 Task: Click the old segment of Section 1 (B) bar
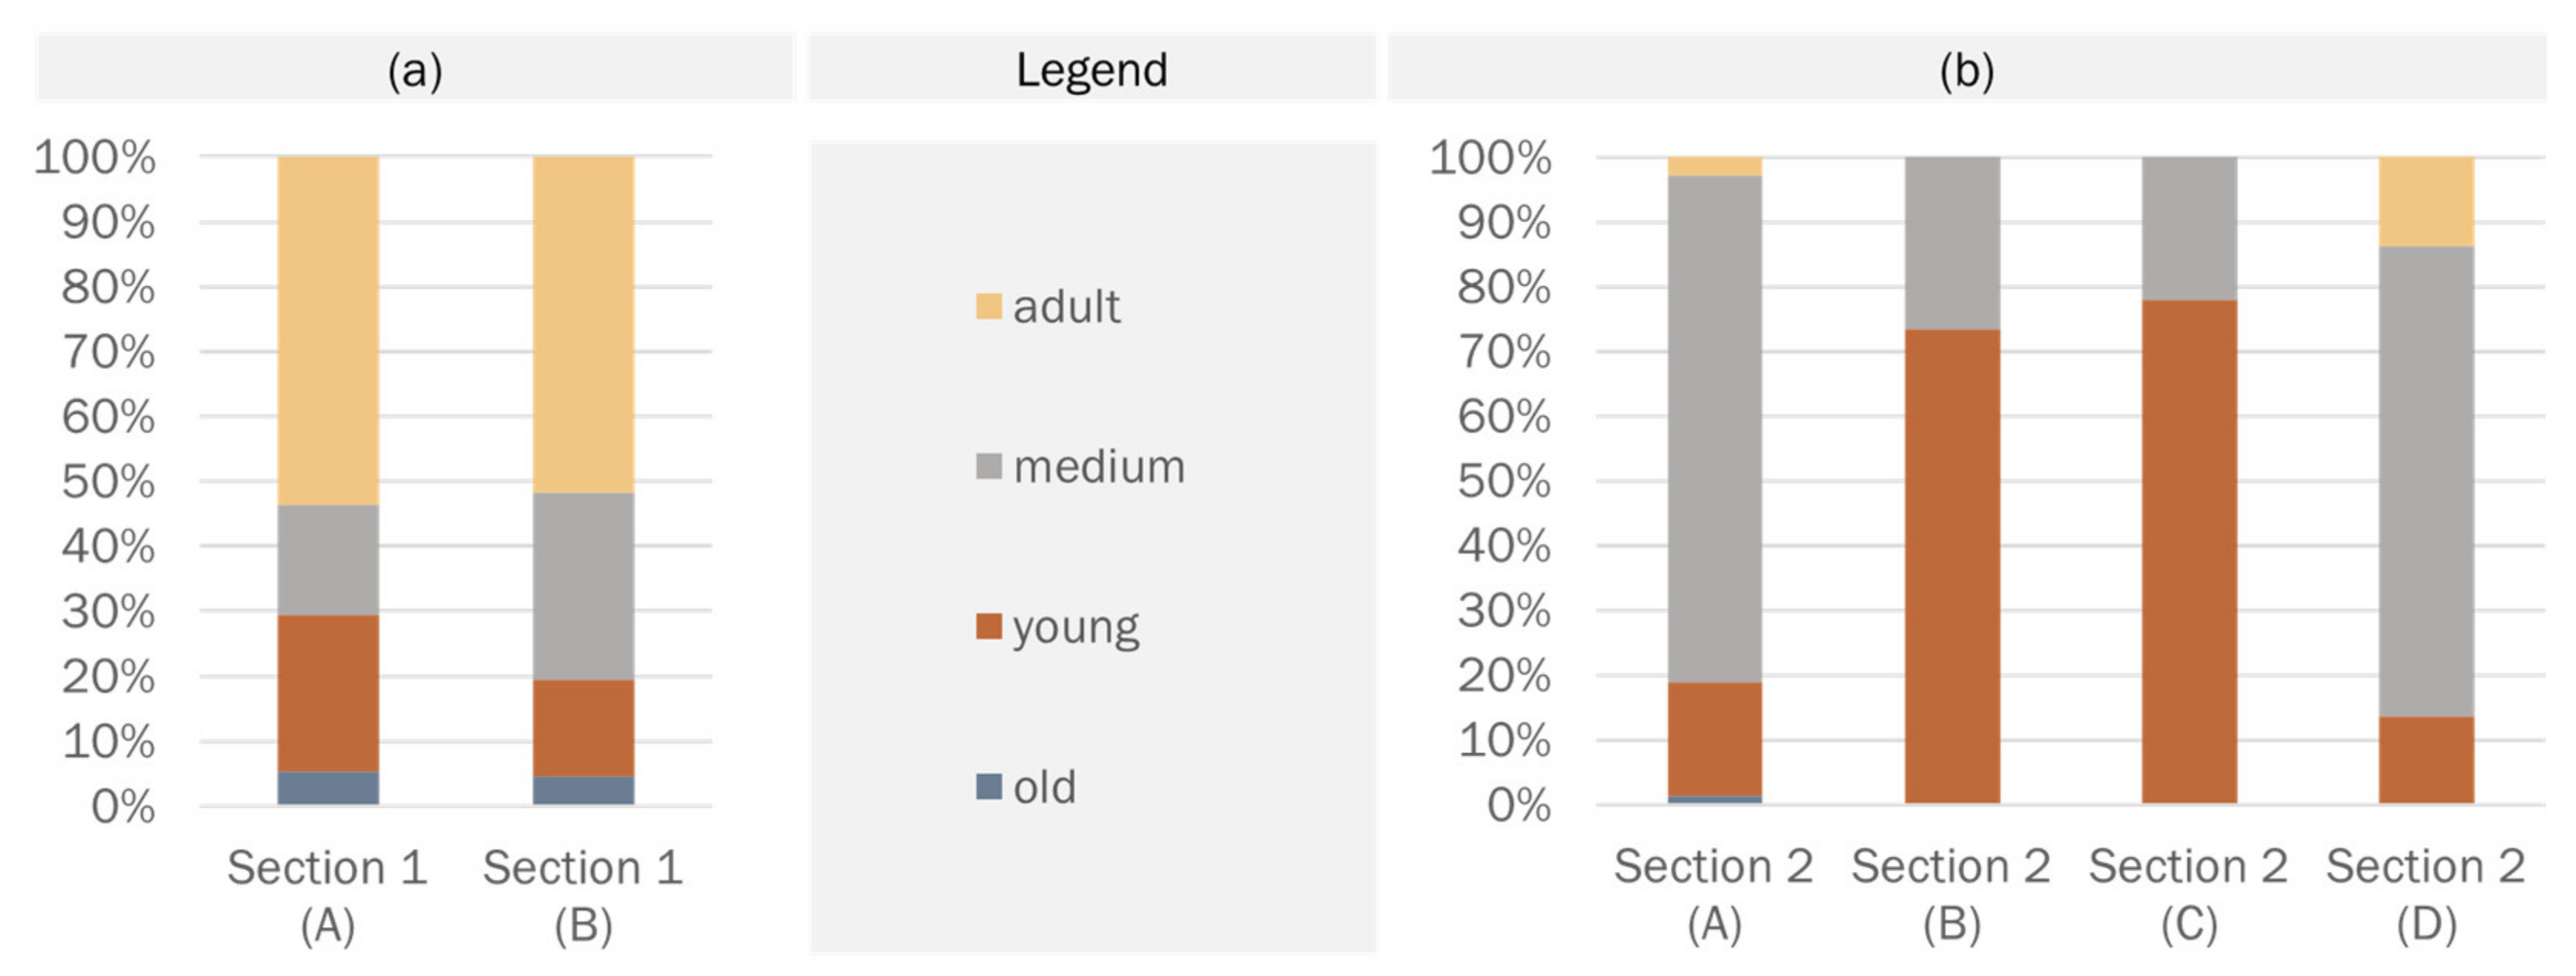[583, 790]
